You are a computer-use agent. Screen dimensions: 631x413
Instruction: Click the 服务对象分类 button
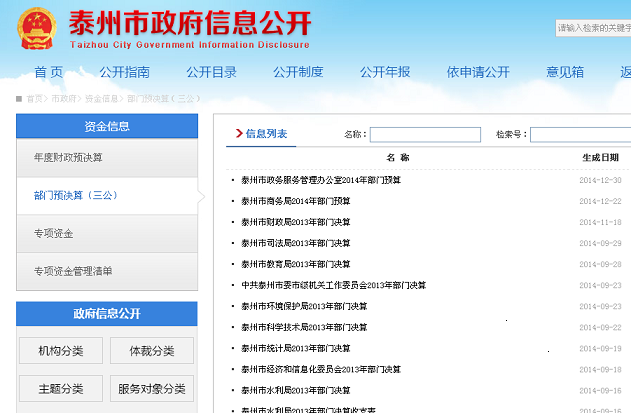pyautogui.click(x=151, y=389)
